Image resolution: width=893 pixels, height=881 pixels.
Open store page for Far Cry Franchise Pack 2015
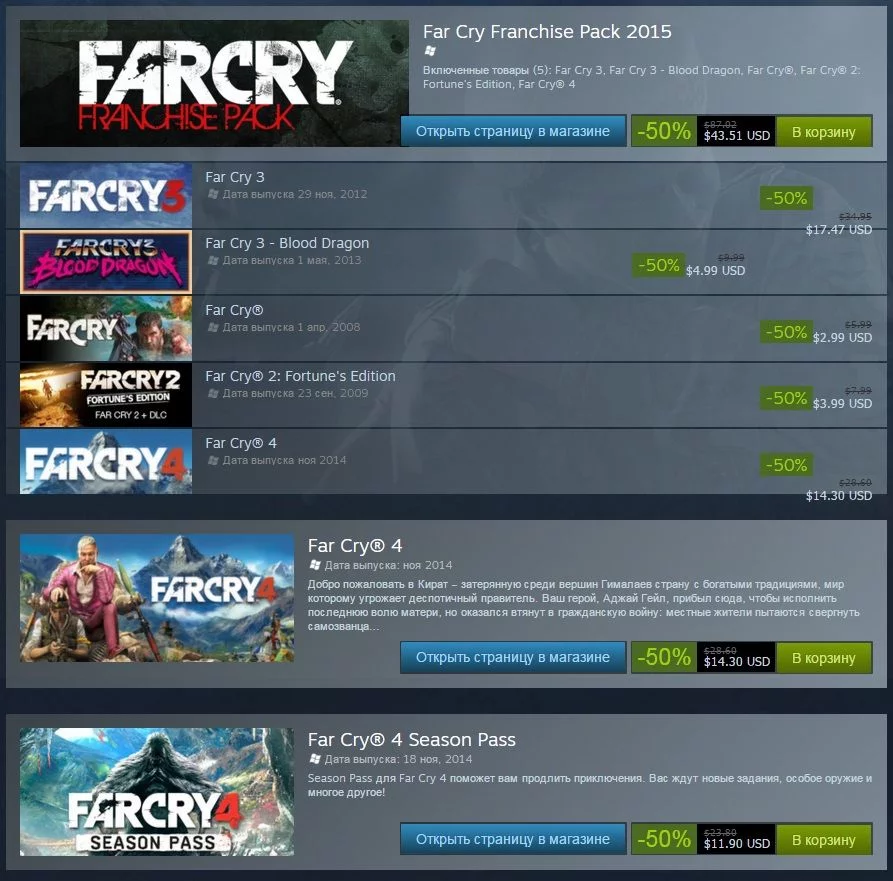(x=513, y=131)
